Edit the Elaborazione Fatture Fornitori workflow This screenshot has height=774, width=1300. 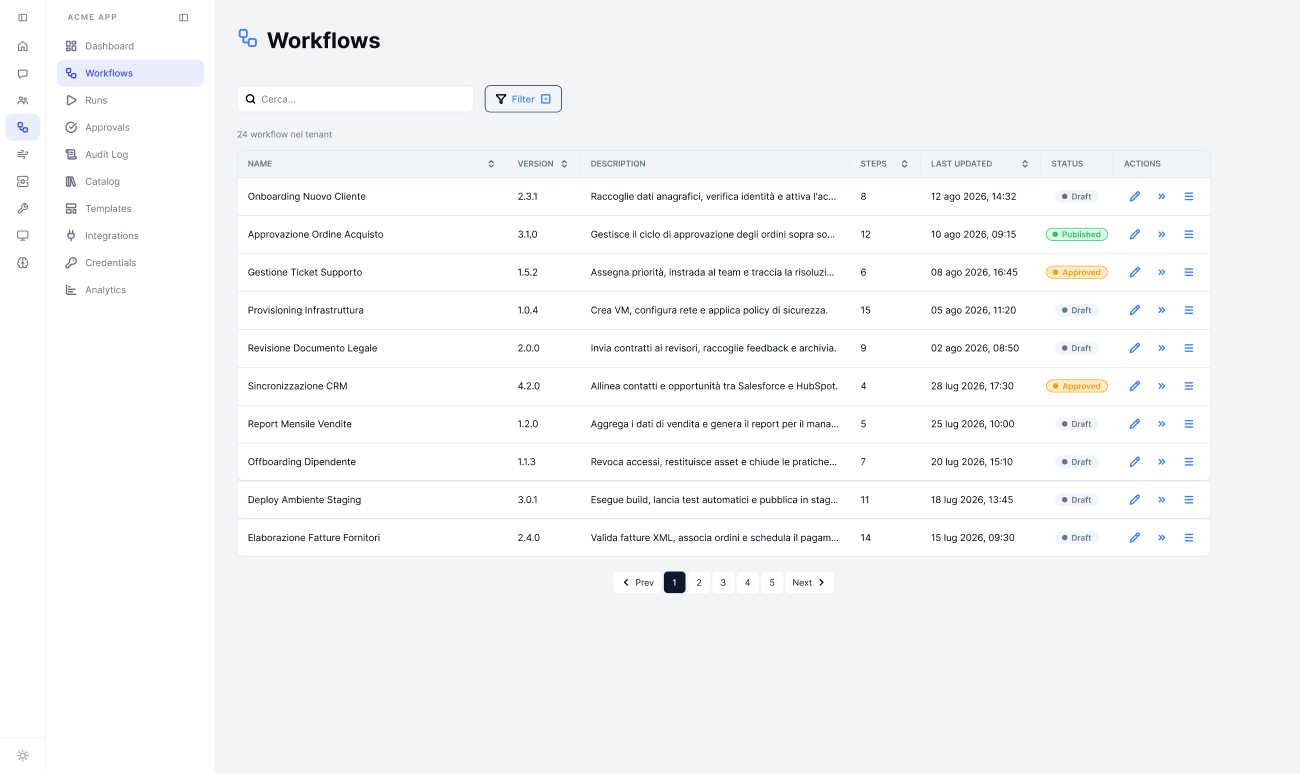[1135, 538]
